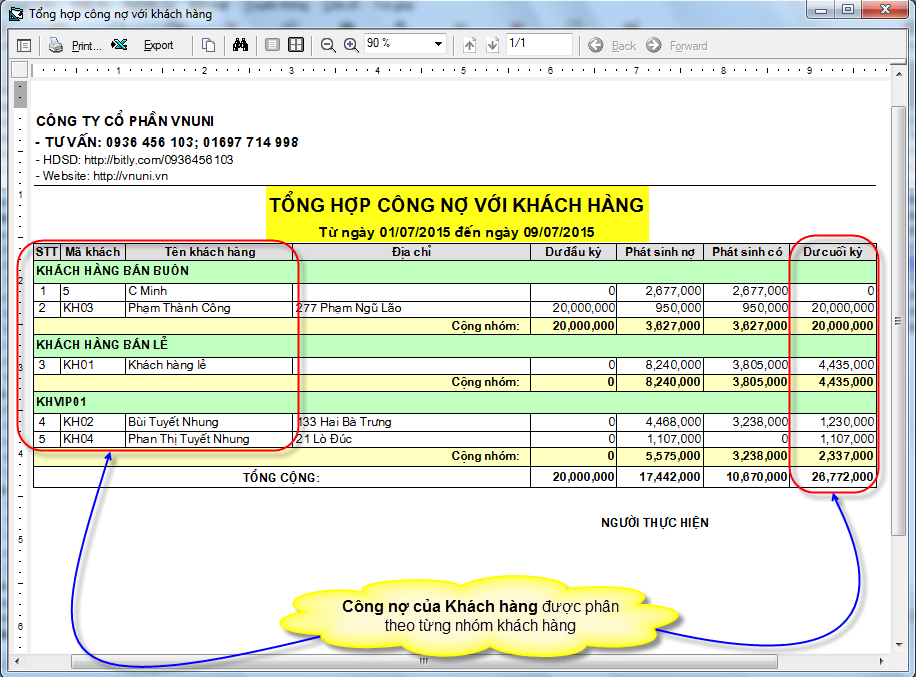
Task: Click the zoom out magnifier
Action: tap(328, 45)
